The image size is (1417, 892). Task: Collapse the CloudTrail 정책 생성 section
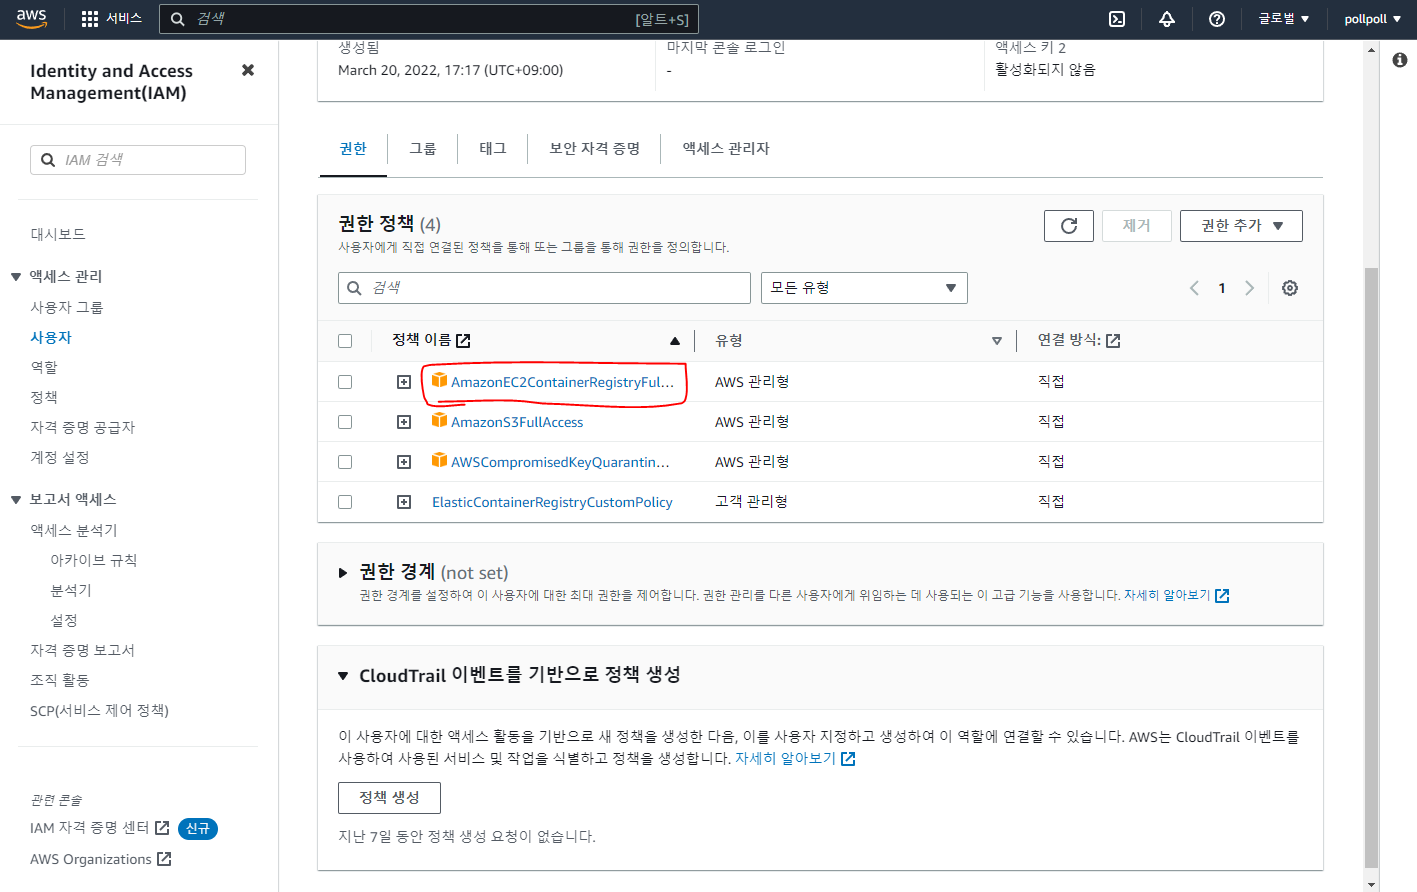click(x=343, y=676)
